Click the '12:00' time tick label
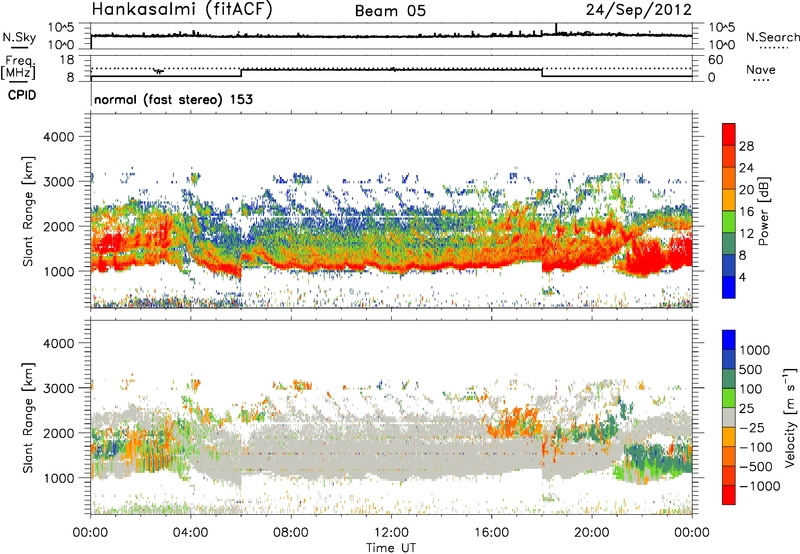800x554 pixels. (391, 533)
